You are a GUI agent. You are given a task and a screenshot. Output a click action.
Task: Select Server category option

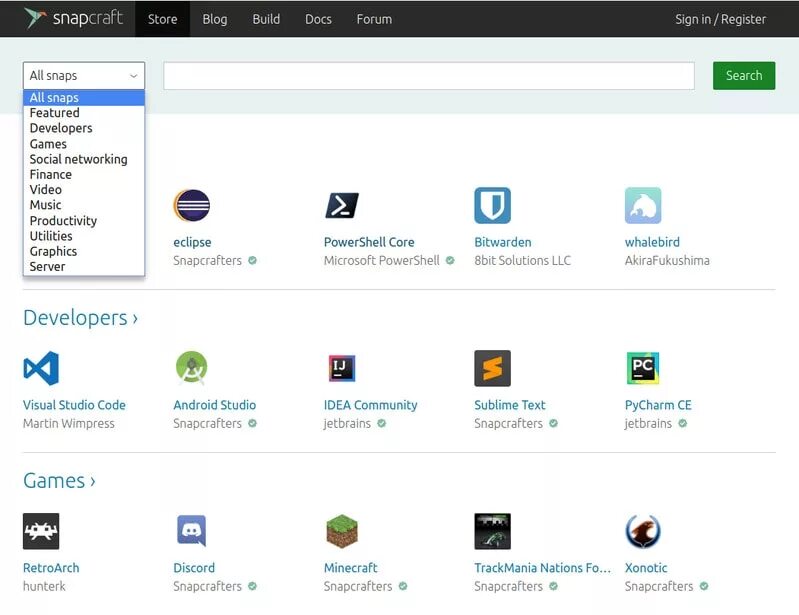click(x=84, y=266)
